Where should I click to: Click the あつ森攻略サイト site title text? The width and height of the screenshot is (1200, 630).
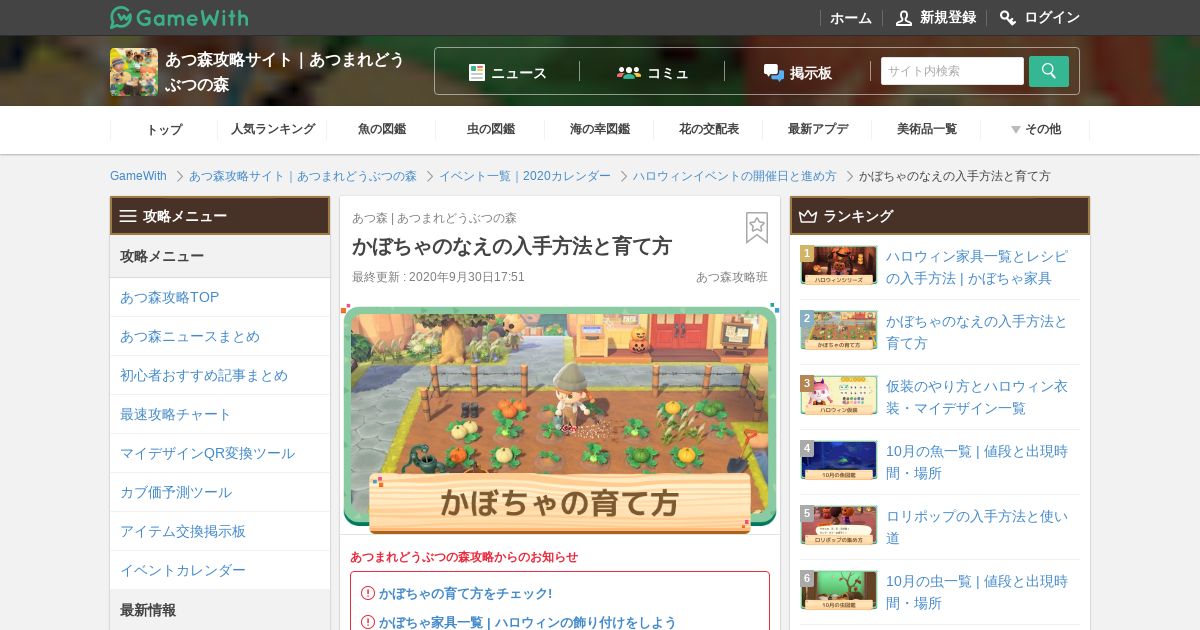tap(285, 72)
